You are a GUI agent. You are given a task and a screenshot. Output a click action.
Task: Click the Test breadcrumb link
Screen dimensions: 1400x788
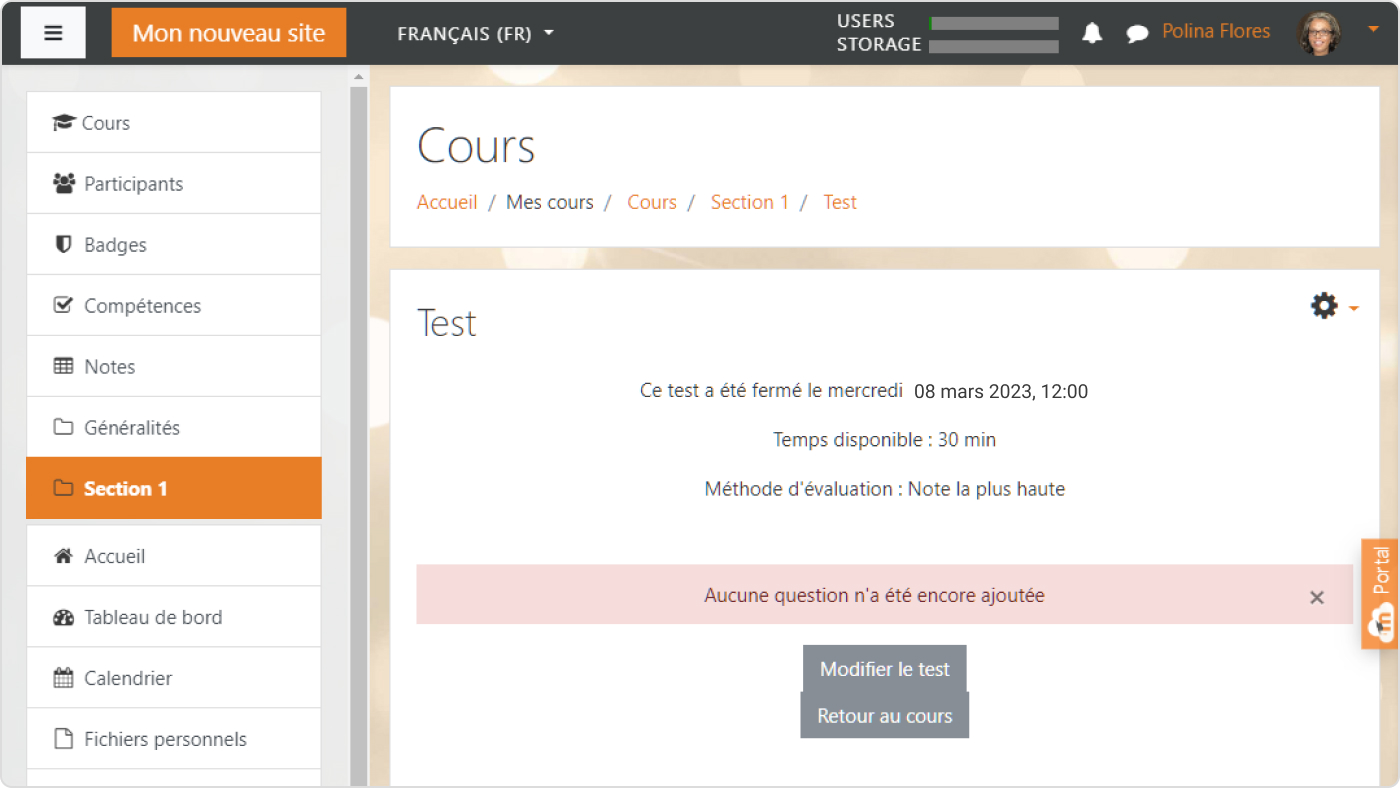[x=840, y=202]
